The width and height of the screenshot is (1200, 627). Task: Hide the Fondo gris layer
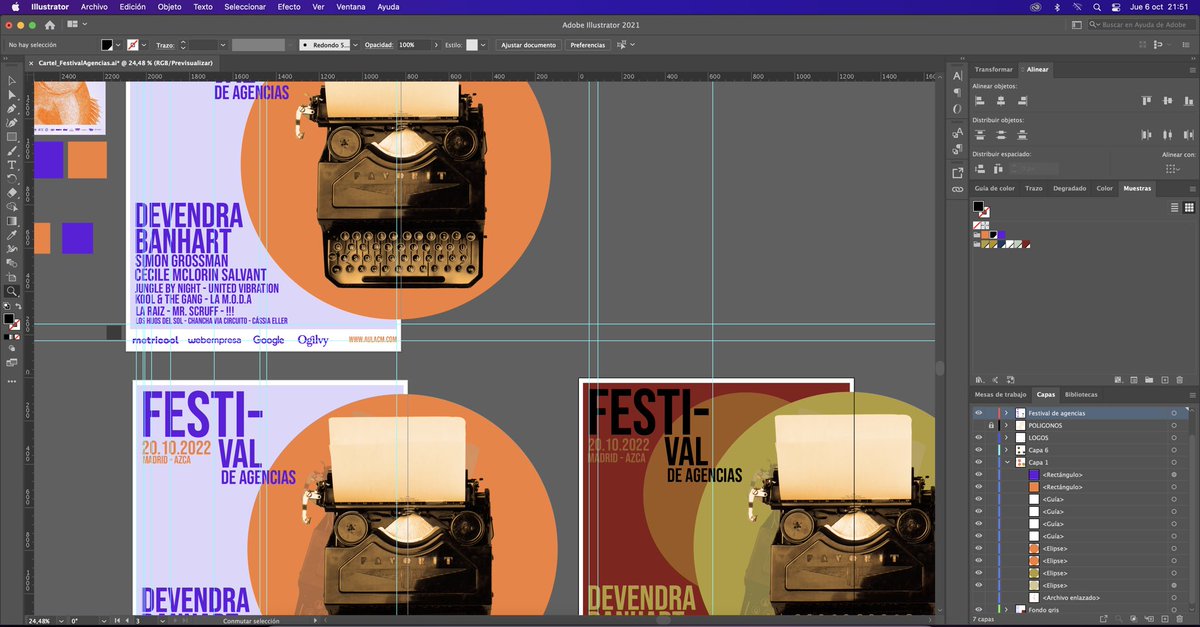tap(979, 609)
